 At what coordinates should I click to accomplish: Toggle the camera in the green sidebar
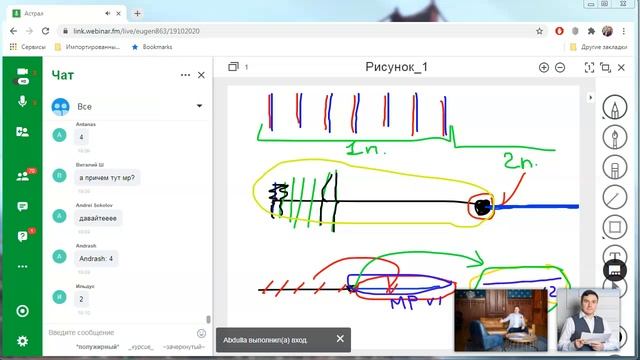pos(22,72)
